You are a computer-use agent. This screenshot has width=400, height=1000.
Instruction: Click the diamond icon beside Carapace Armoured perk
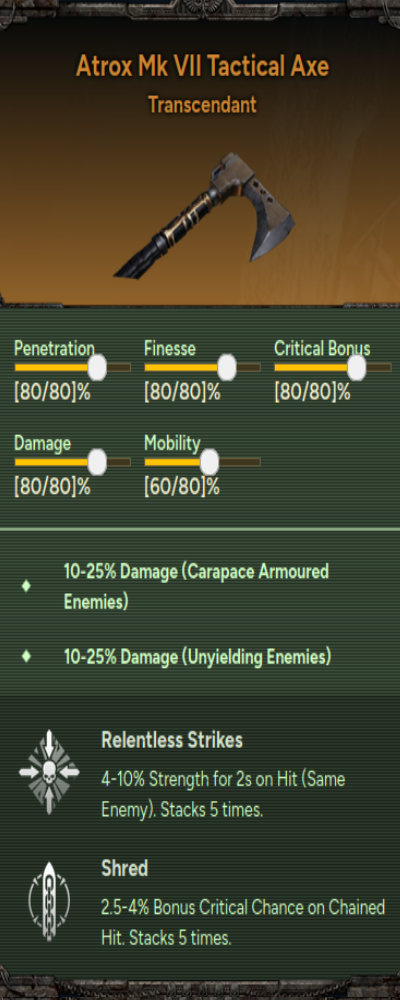click(x=26, y=585)
